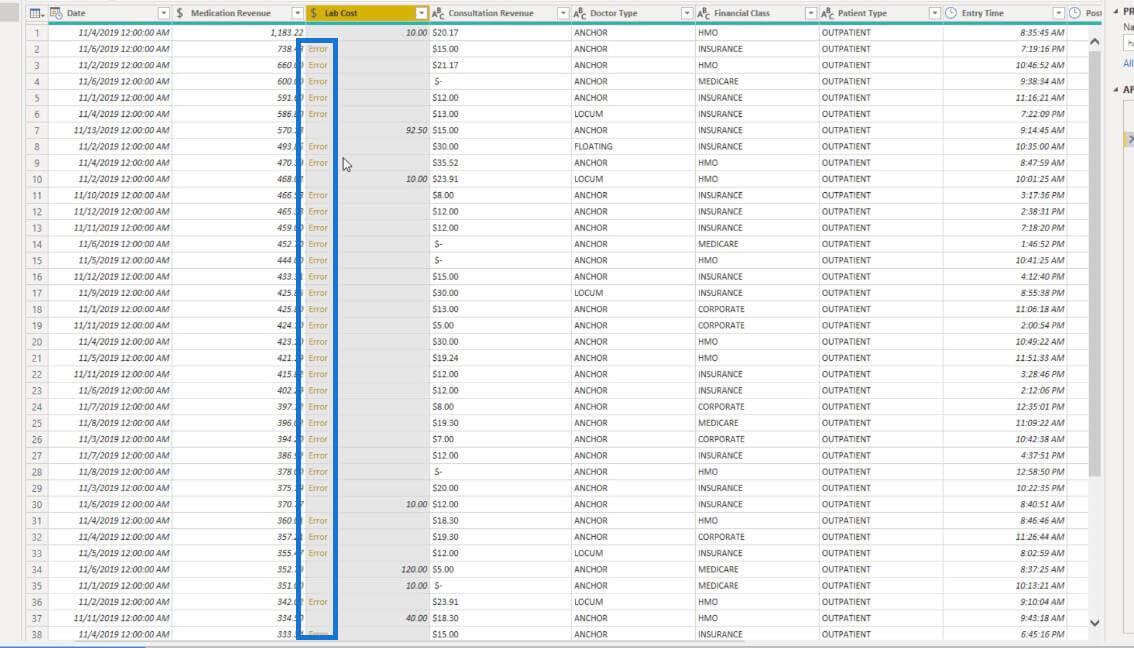
Task: Click Lab Cost currency type icon
Action: pos(314,13)
